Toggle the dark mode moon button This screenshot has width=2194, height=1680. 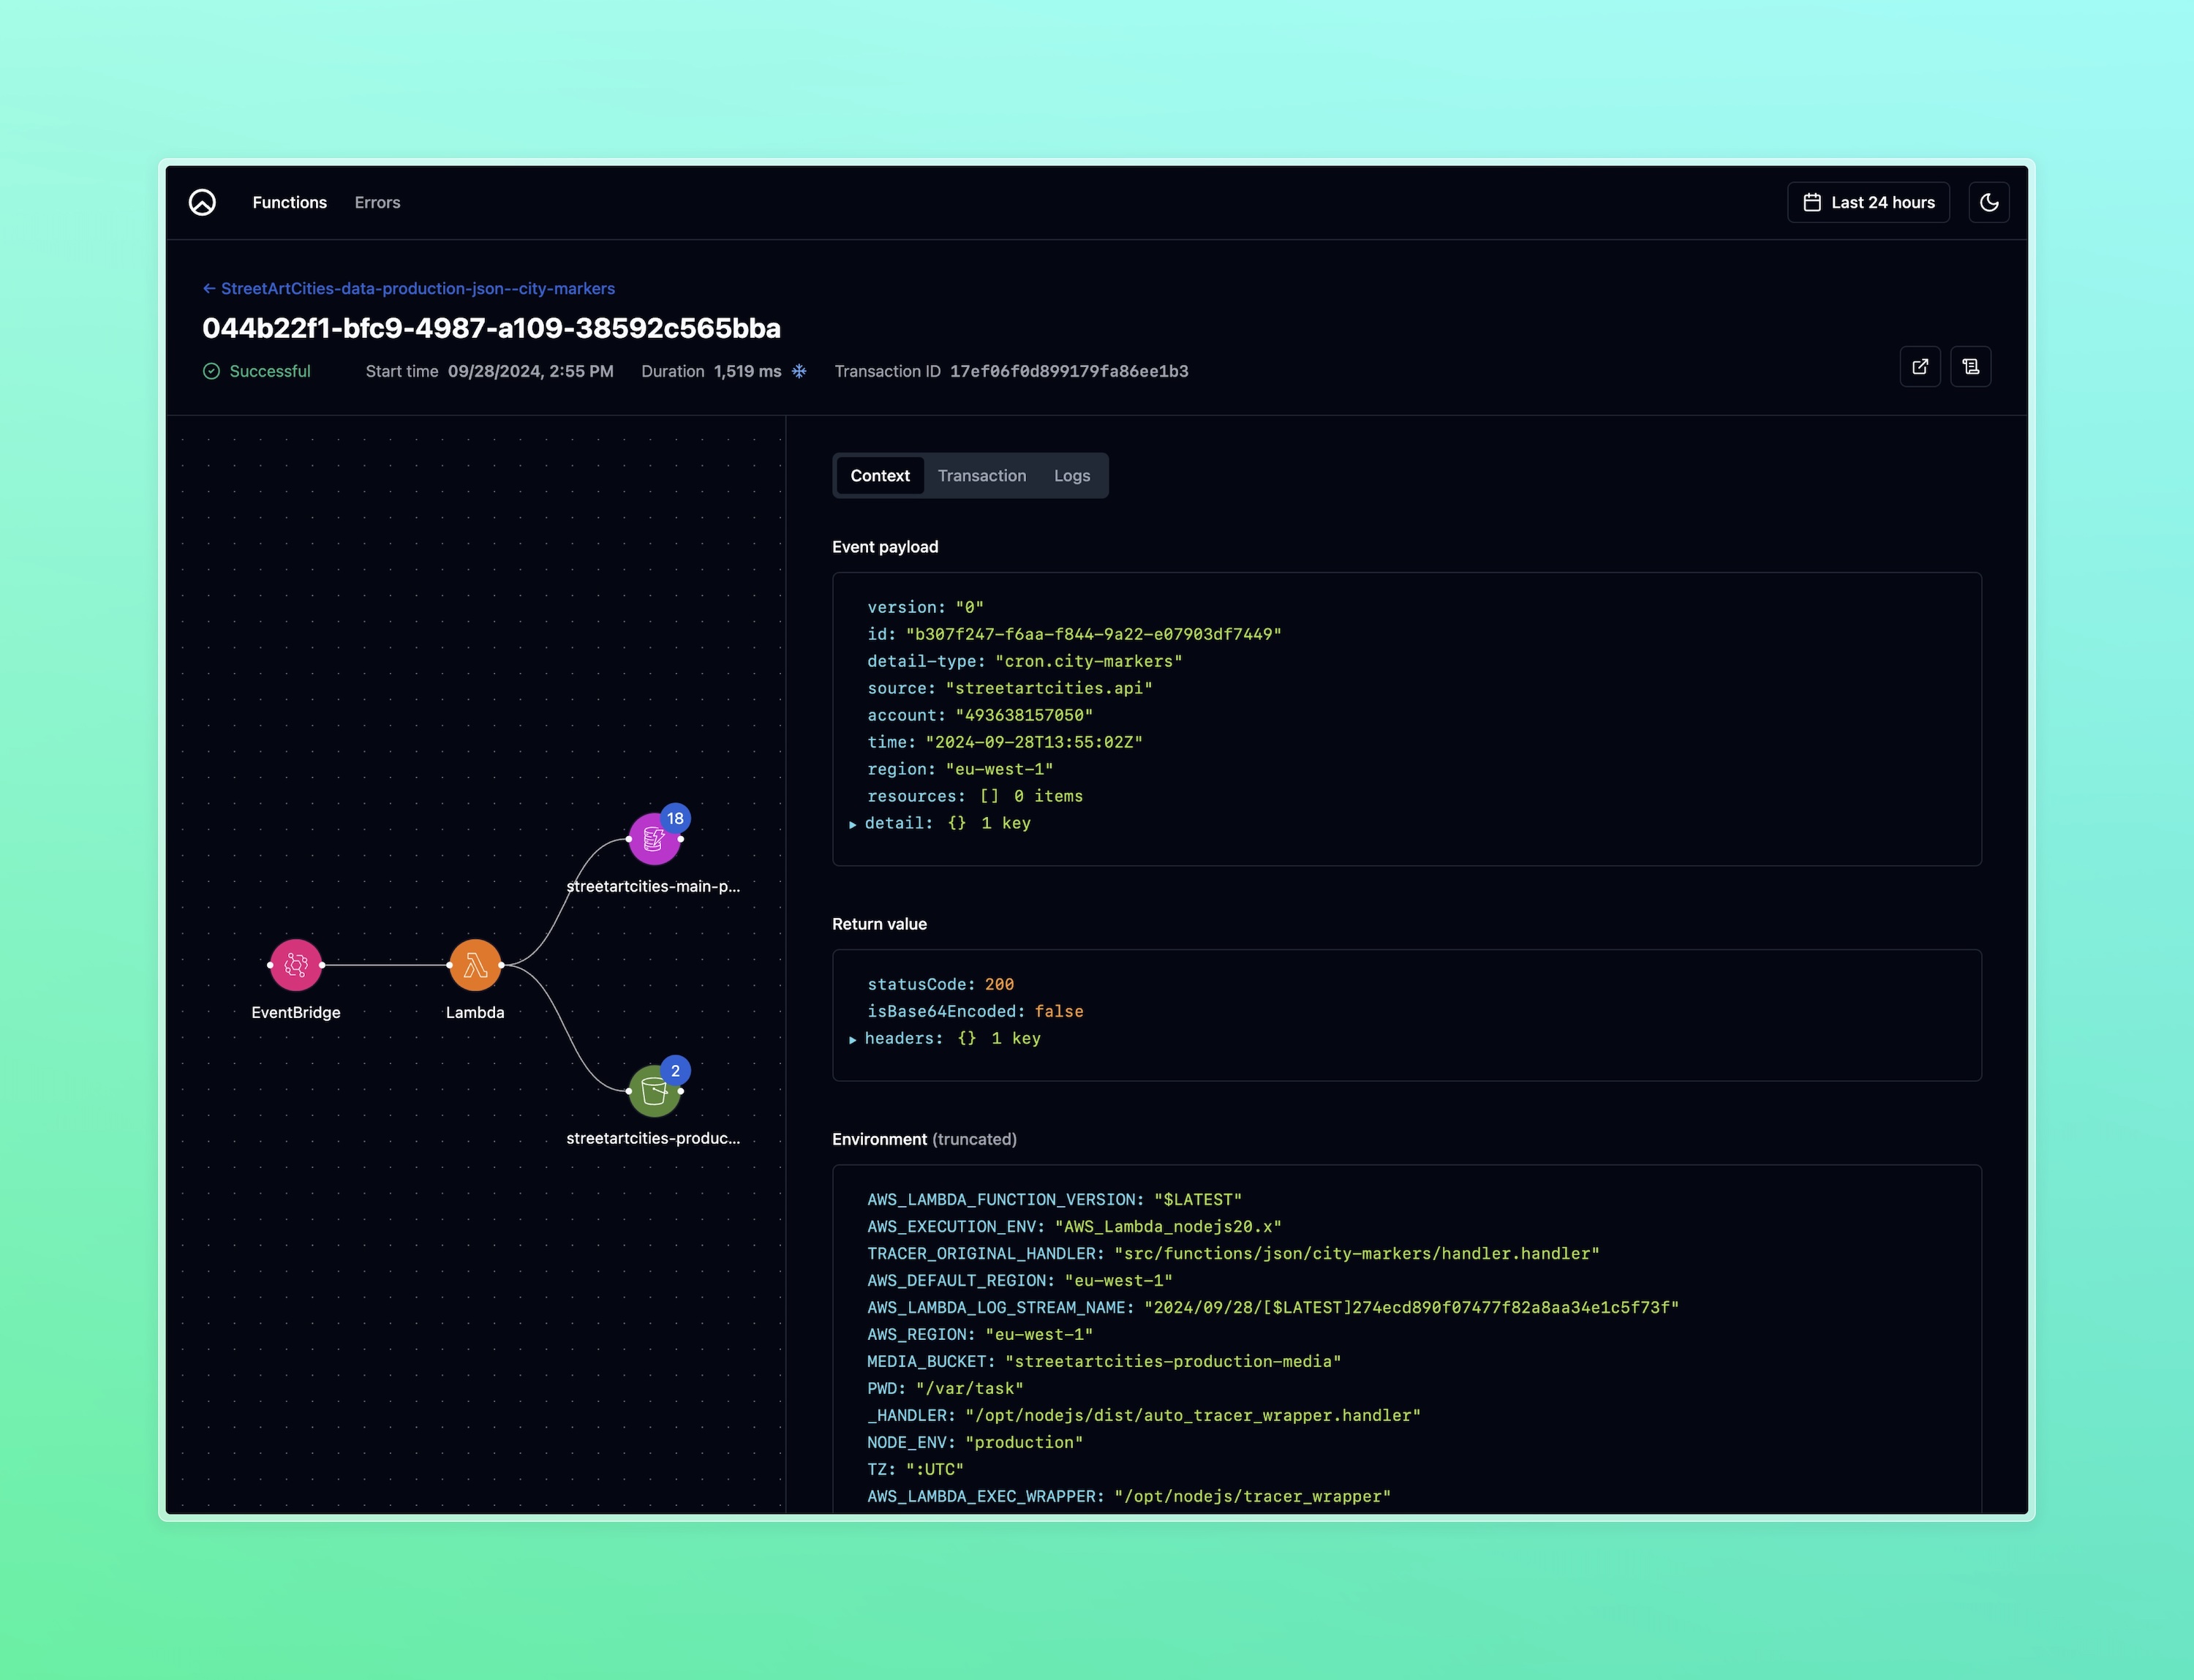coord(1988,202)
